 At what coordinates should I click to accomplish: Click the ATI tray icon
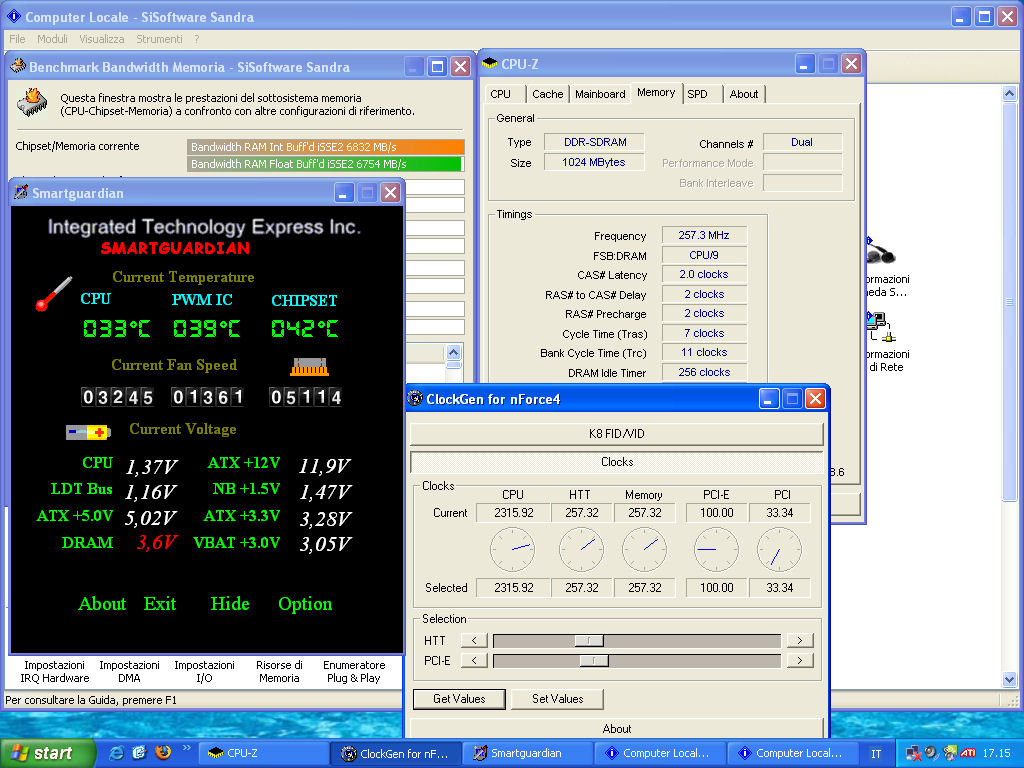[968, 753]
